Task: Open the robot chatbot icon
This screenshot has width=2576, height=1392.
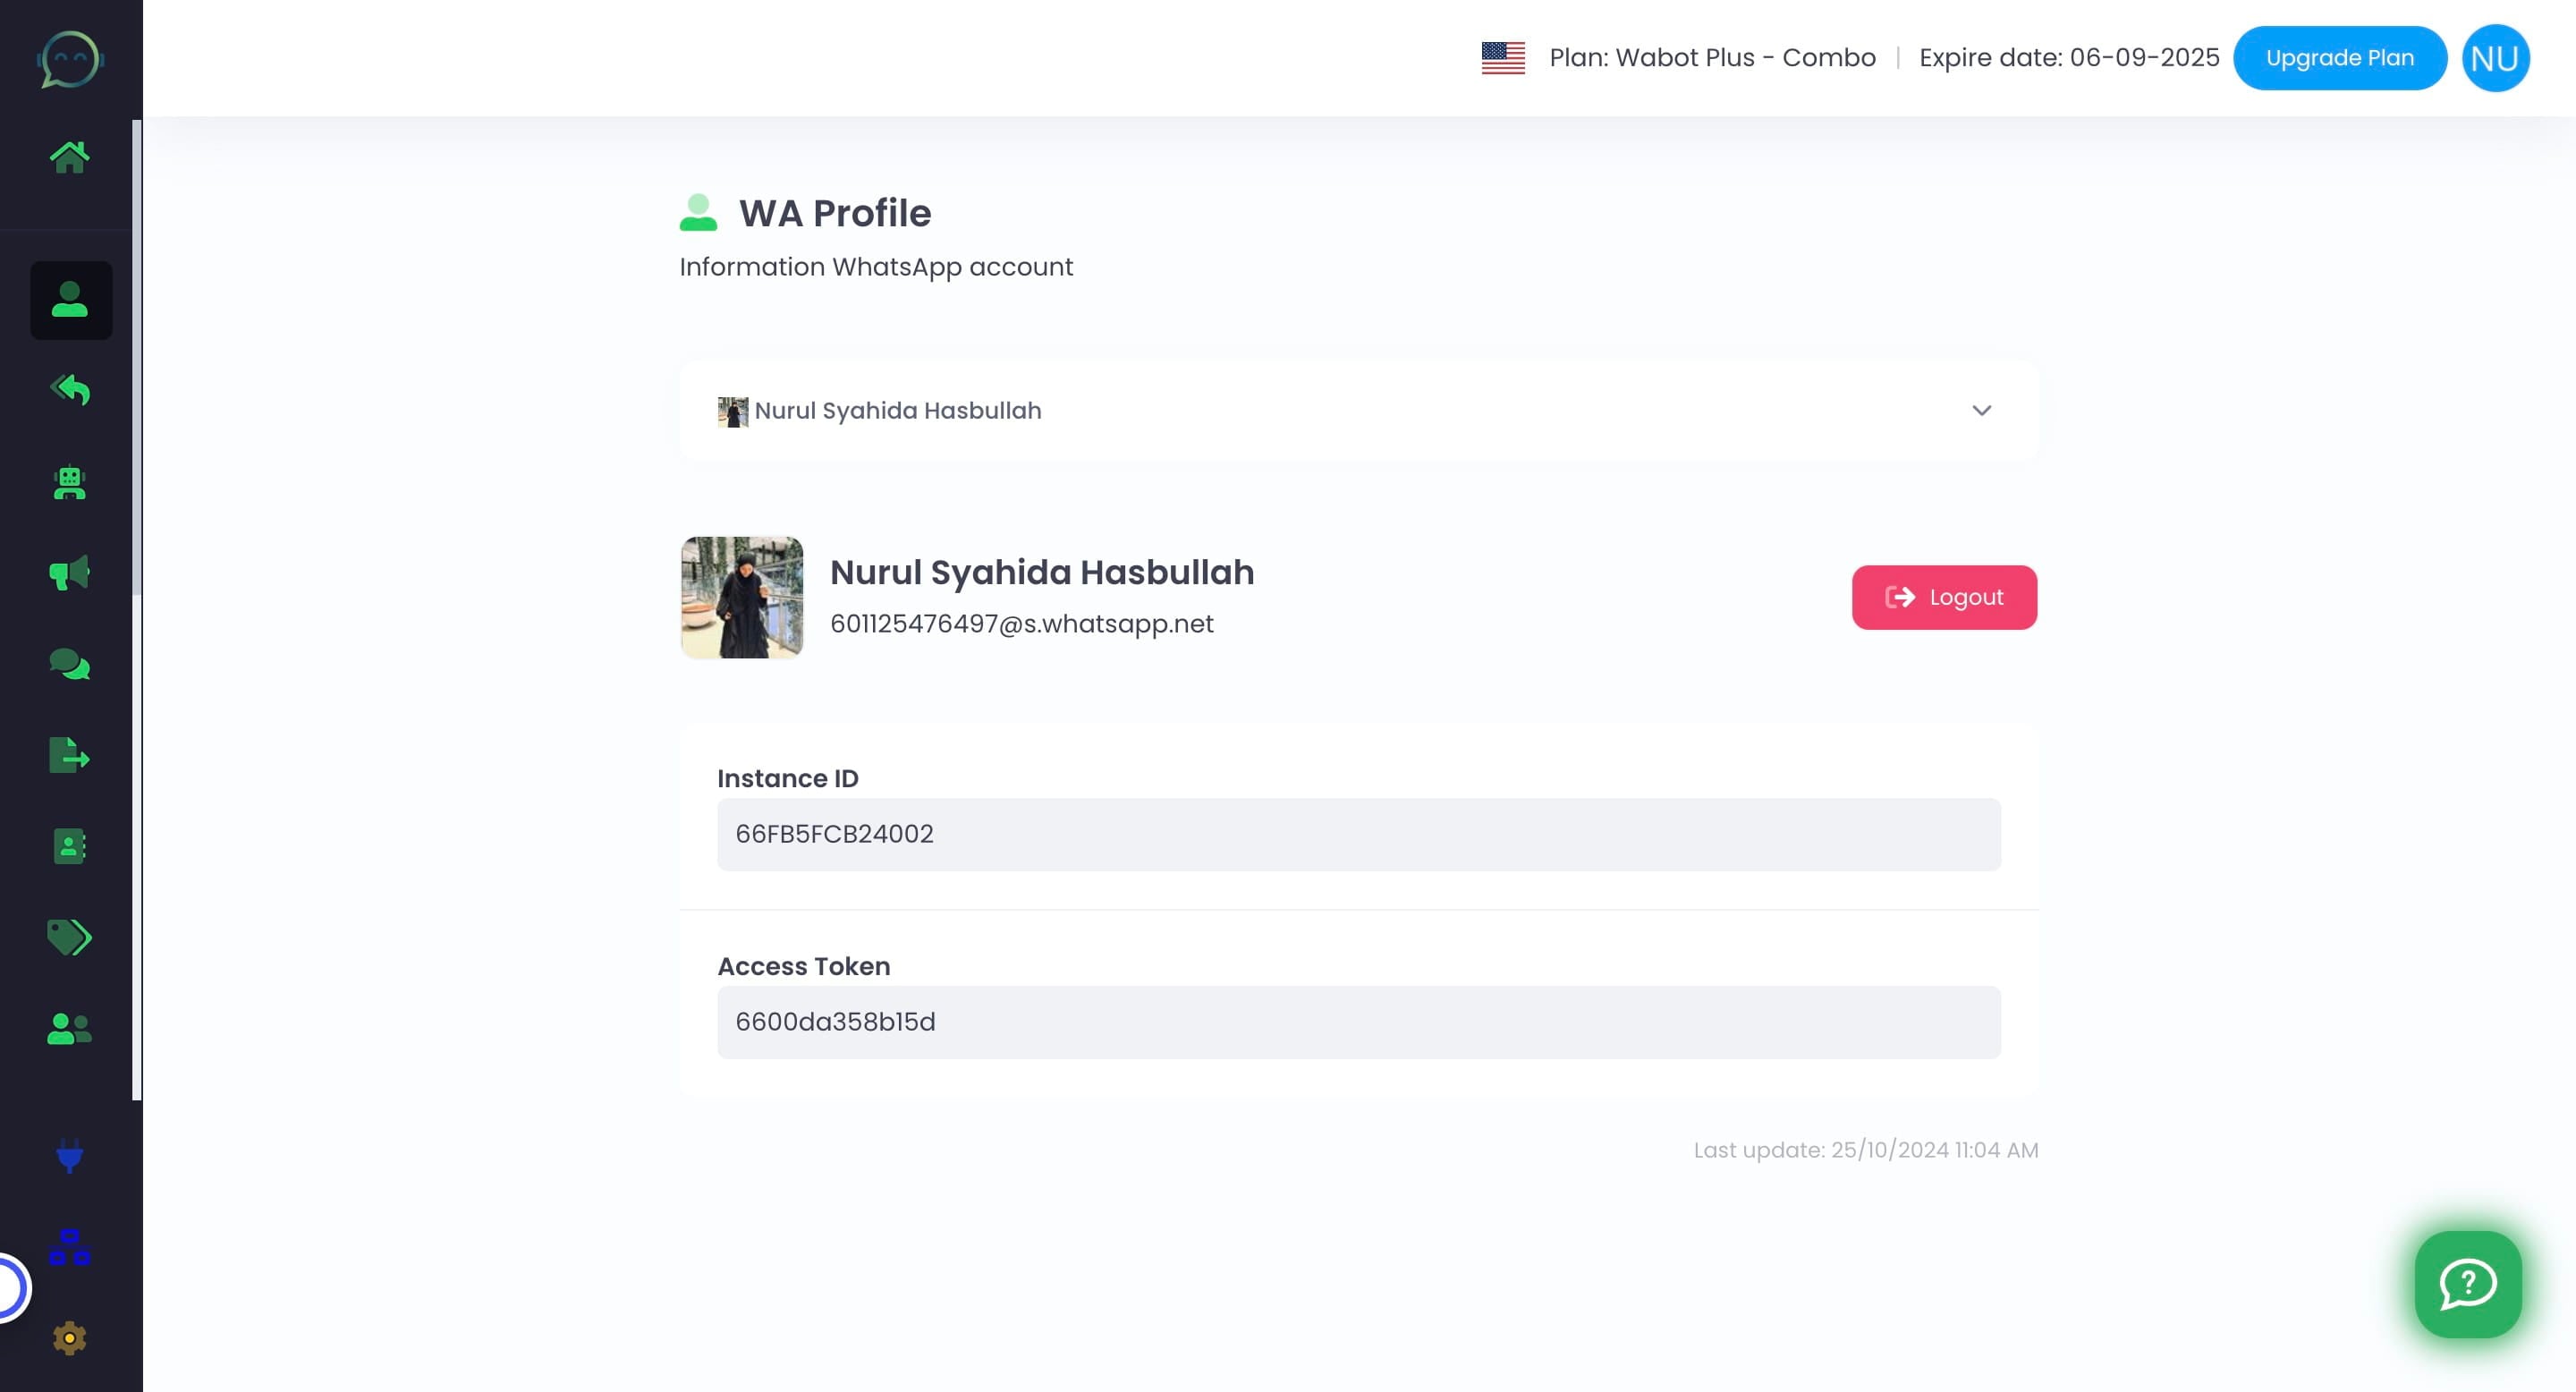Action: [69, 483]
